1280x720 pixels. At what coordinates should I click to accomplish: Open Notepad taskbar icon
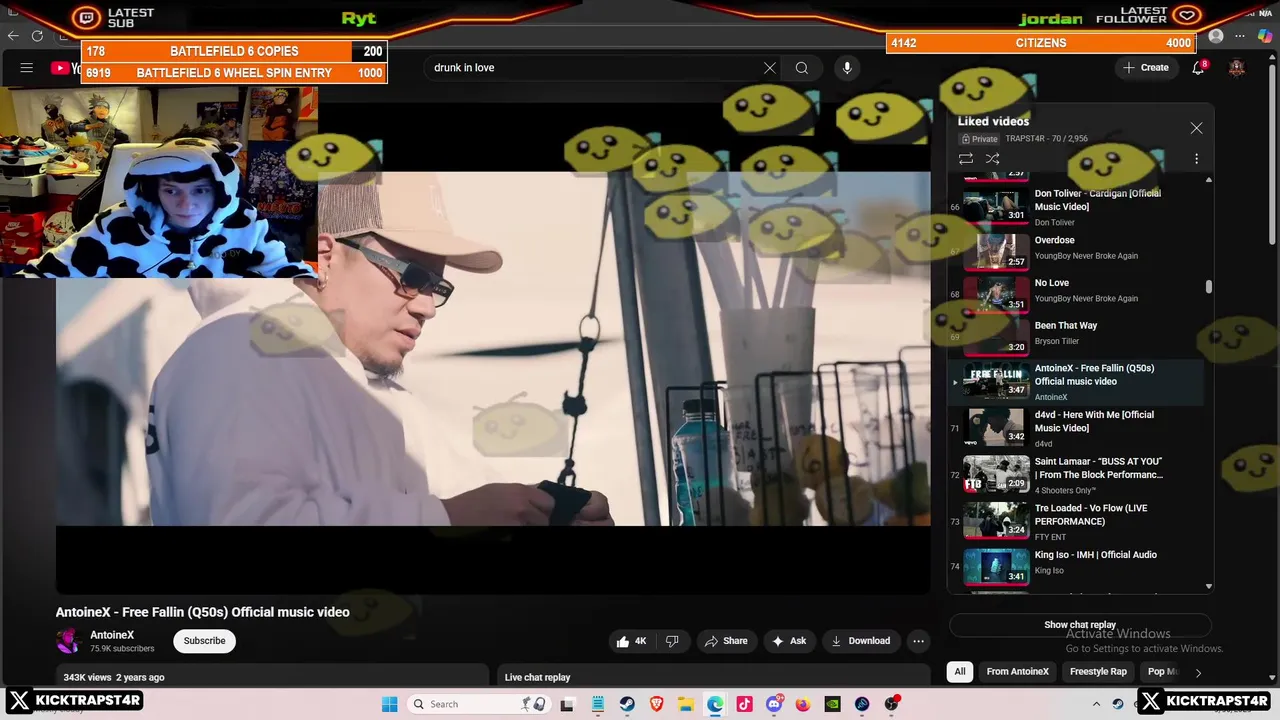coord(597,704)
